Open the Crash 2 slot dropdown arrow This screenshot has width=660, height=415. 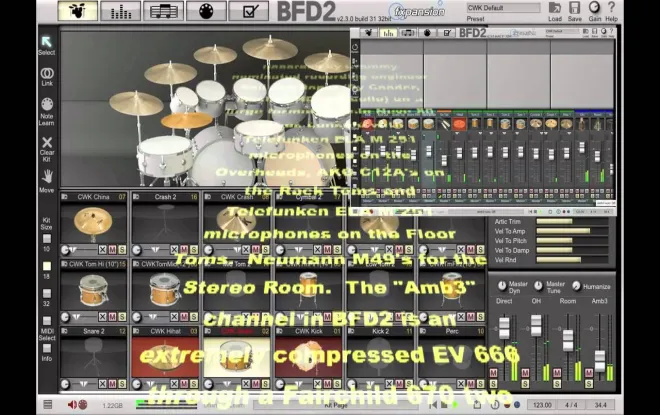pos(155,250)
